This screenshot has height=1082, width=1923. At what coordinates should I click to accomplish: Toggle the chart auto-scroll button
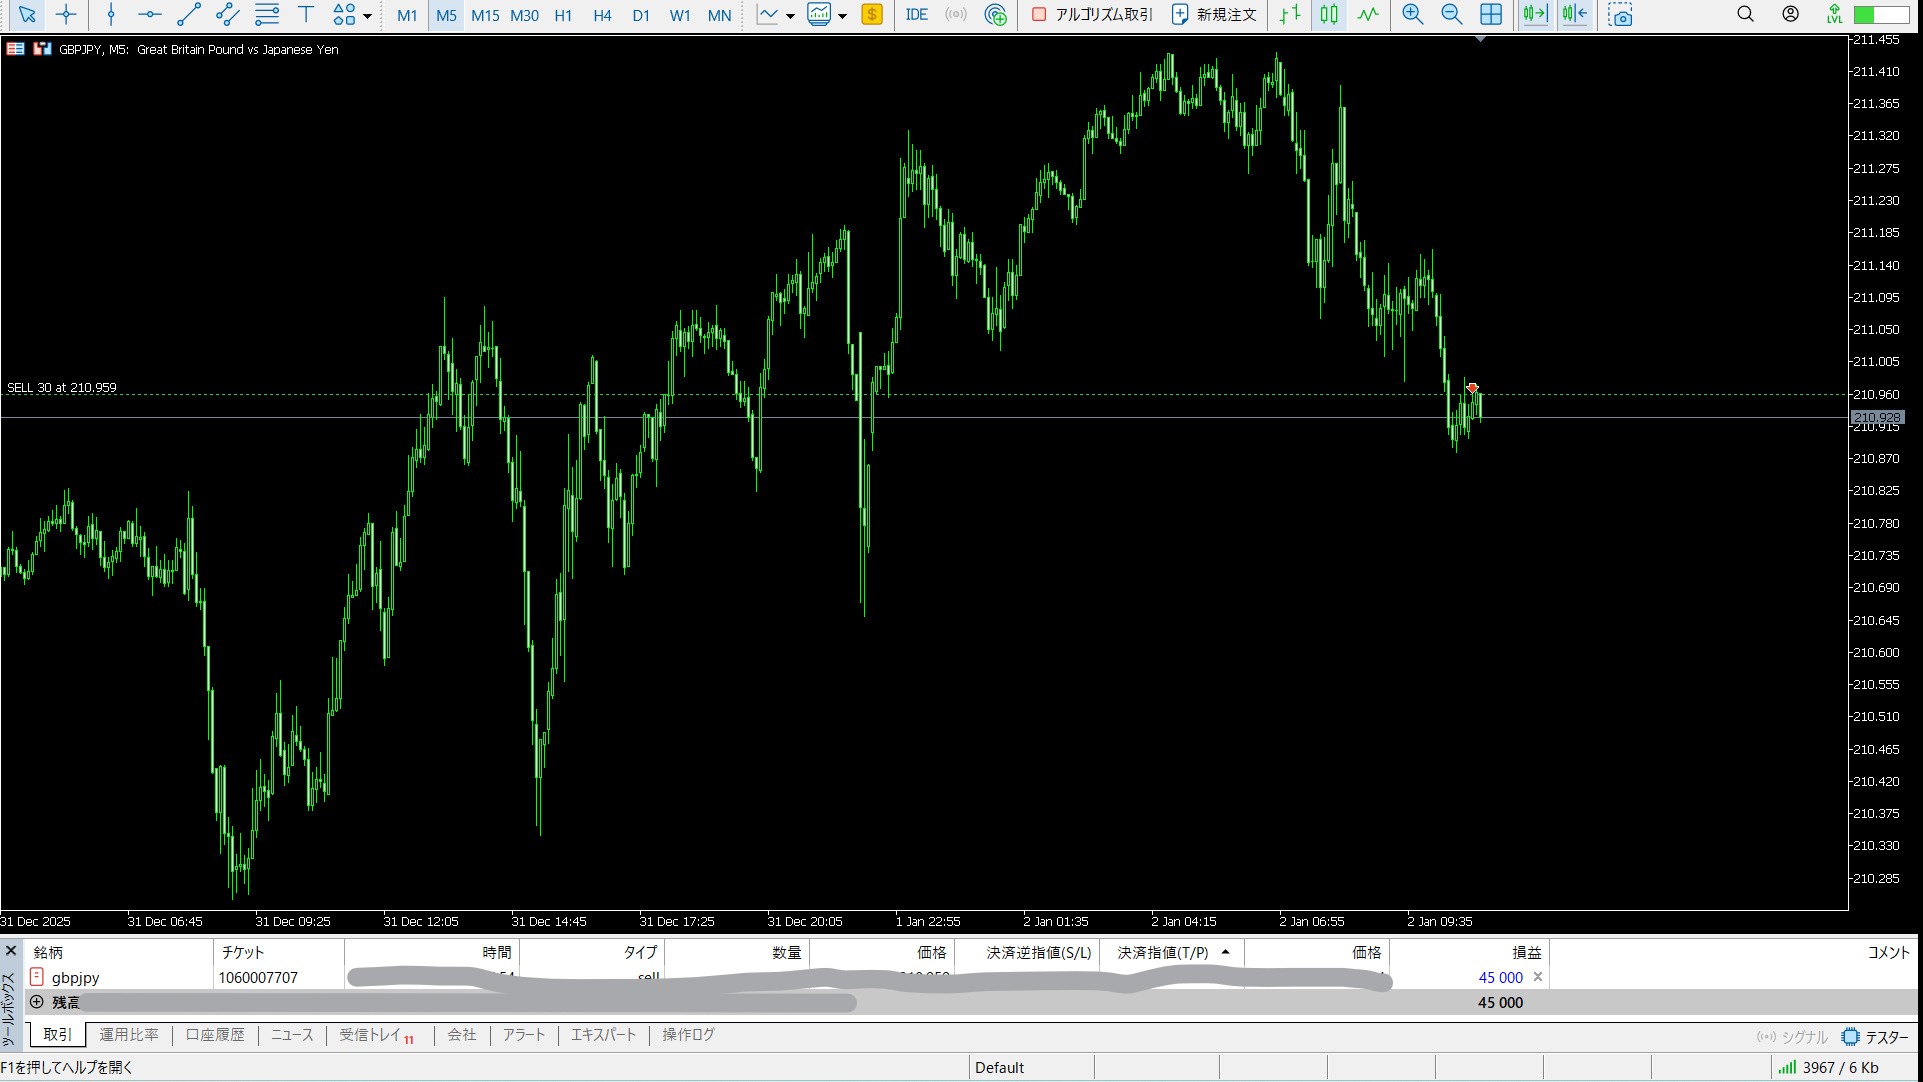1534,14
